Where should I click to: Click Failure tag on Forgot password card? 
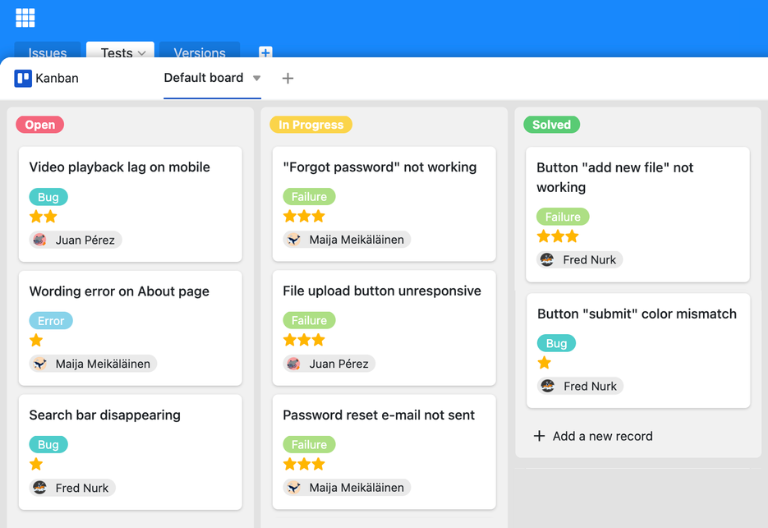pyautogui.click(x=309, y=196)
